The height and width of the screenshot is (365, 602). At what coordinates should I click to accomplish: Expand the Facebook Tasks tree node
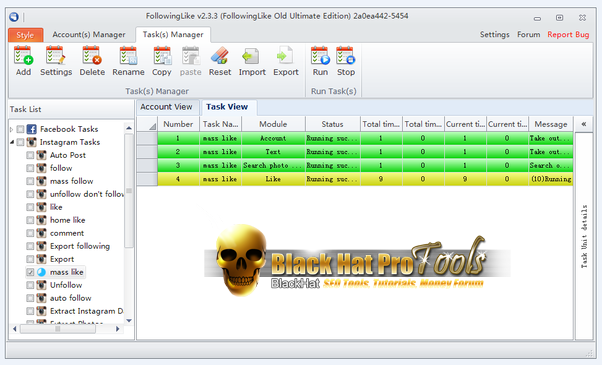pyautogui.click(x=12, y=129)
